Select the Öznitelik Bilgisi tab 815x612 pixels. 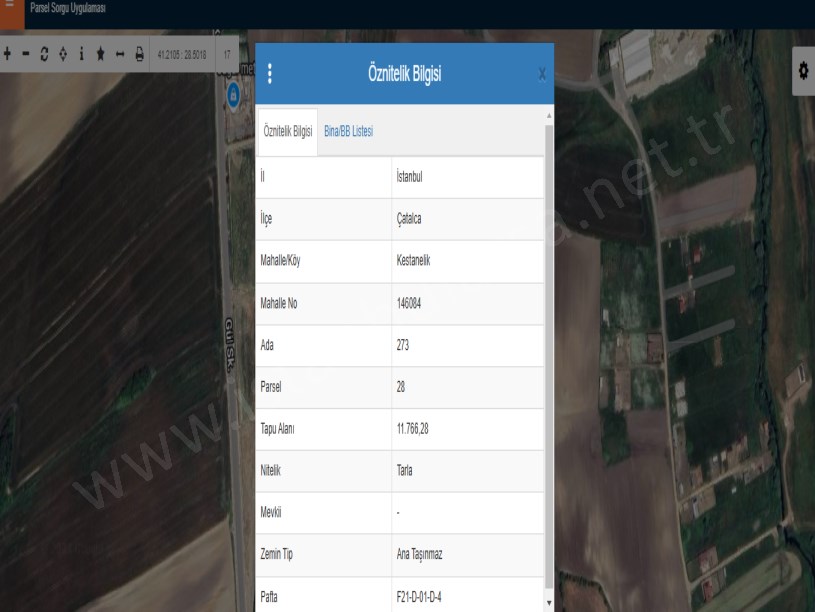(x=287, y=132)
